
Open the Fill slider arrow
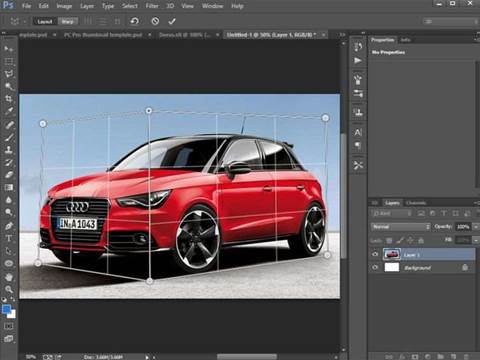[476, 240]
